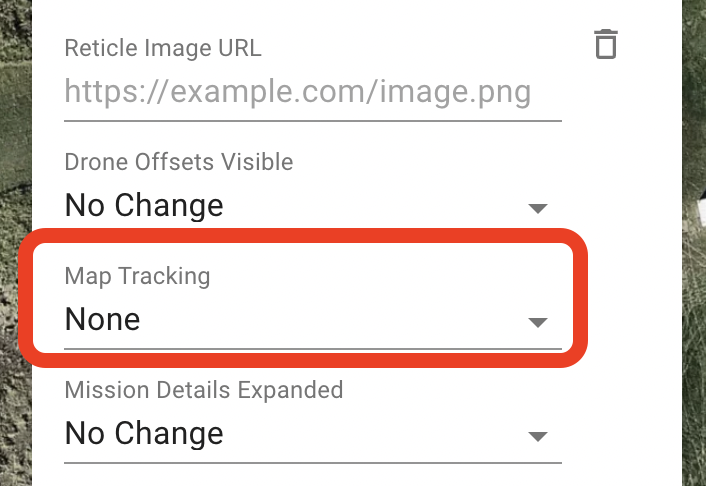
Task: Select No Change under Drone Offsets Visible
Action: 144,205
